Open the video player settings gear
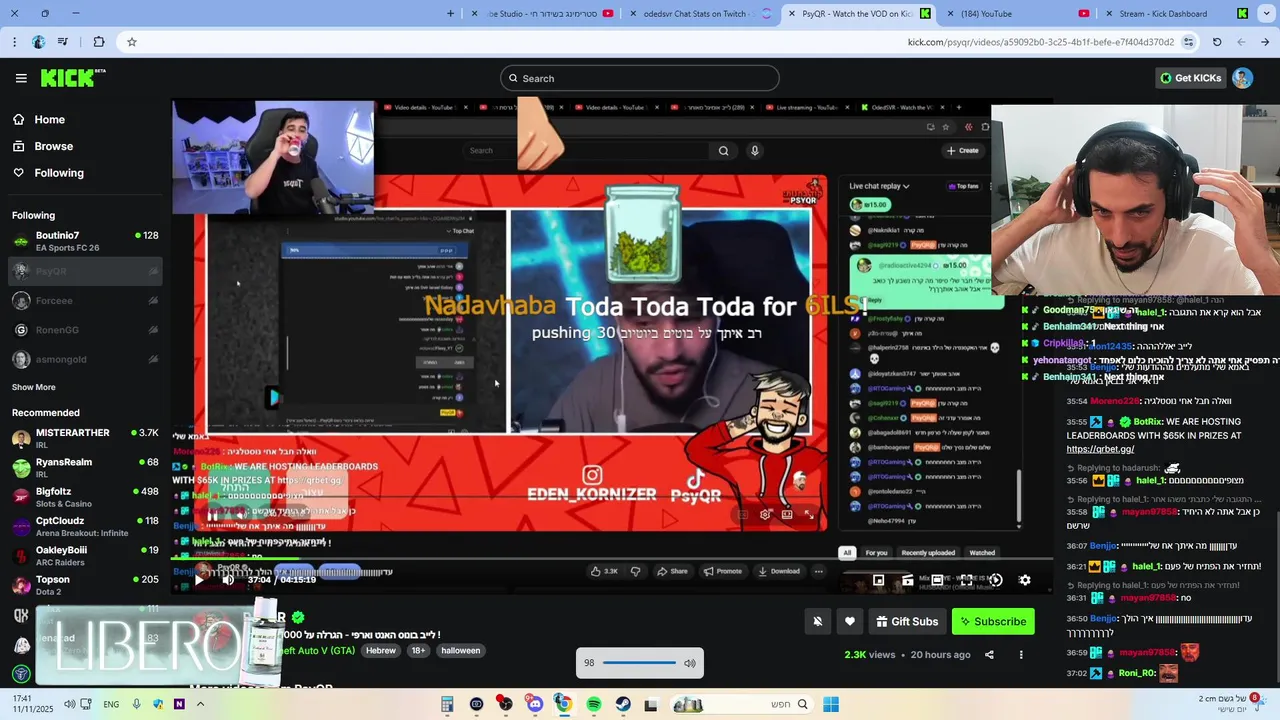The image size is (1280, 720). (x=1024, y=579)
